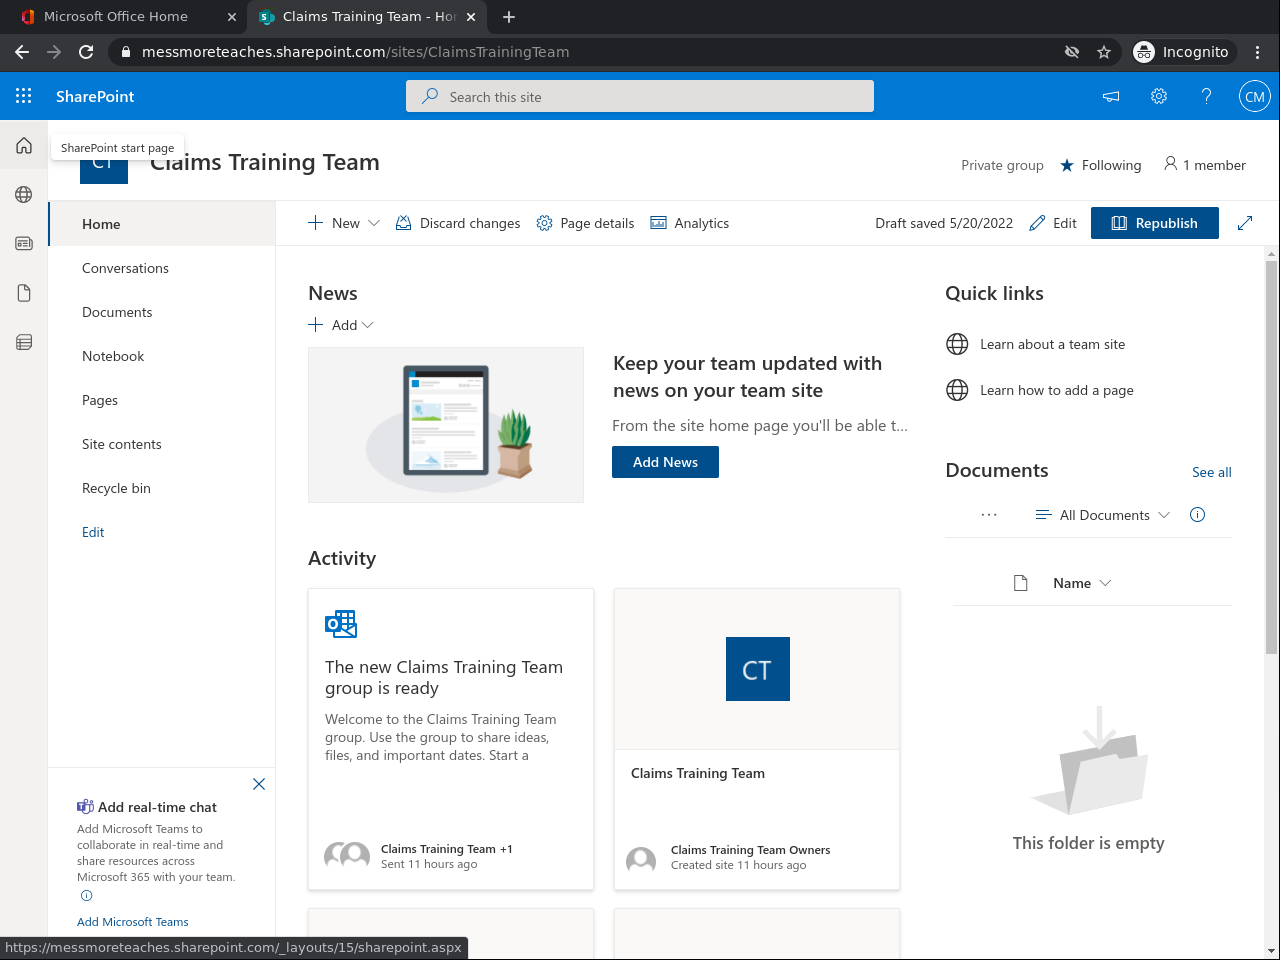This screenshot has height=960, width=1280.
Task: Expand the page to full screen
Action: pos(1245,223)
